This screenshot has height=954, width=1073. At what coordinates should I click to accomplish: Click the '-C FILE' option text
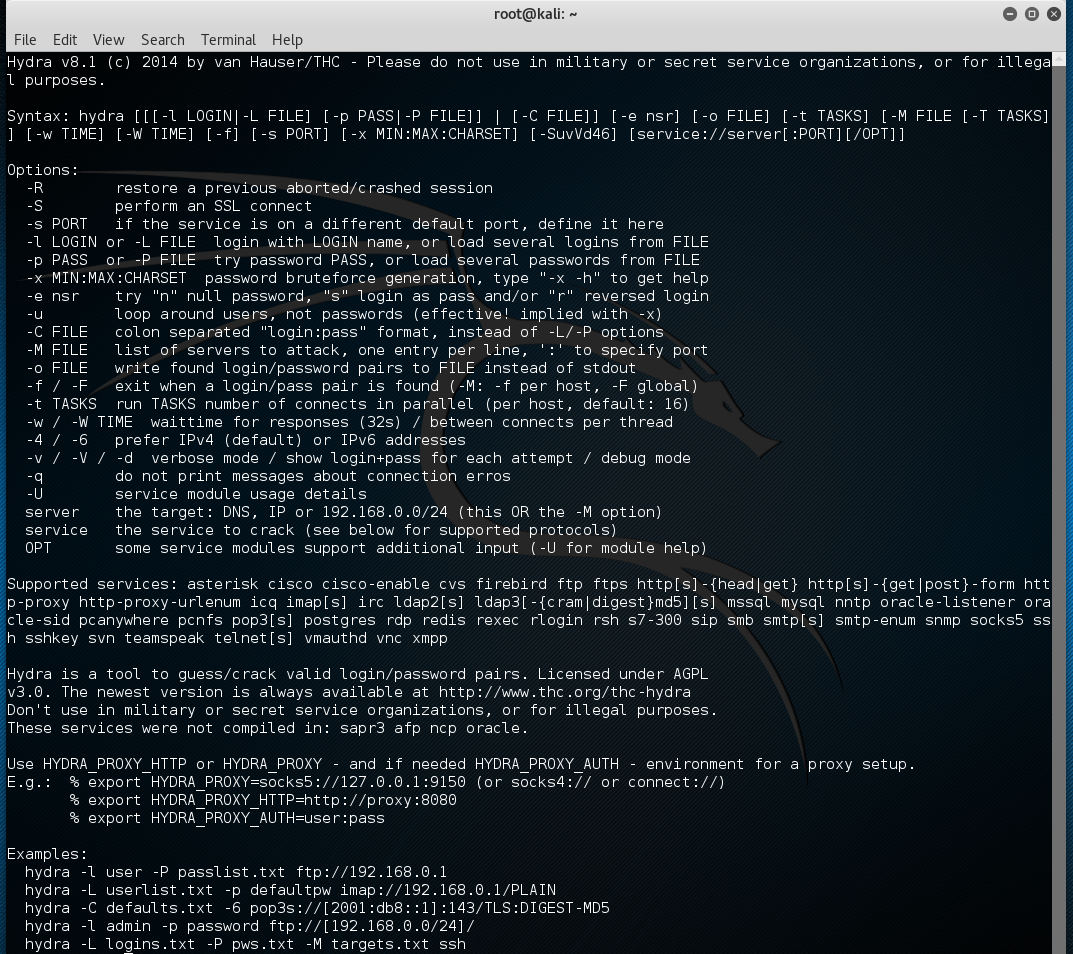pos(57,332)
